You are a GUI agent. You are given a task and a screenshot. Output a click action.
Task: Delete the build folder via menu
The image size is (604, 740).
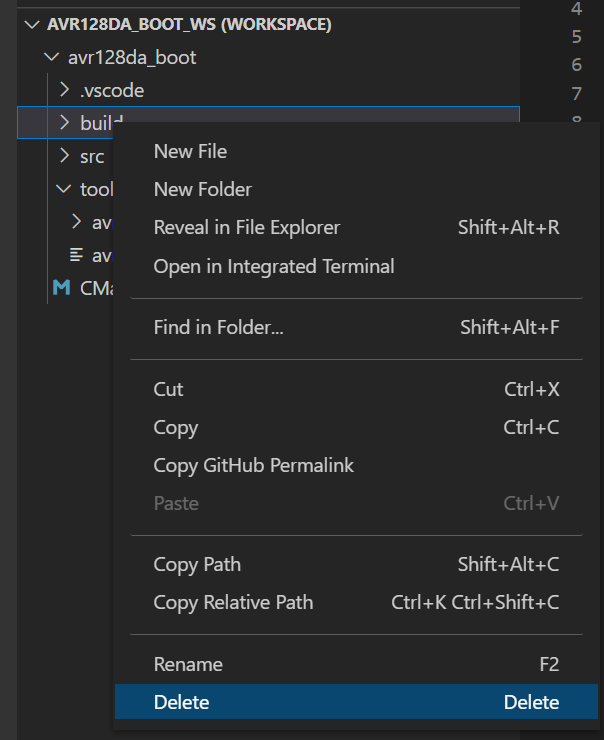[181, 702]
